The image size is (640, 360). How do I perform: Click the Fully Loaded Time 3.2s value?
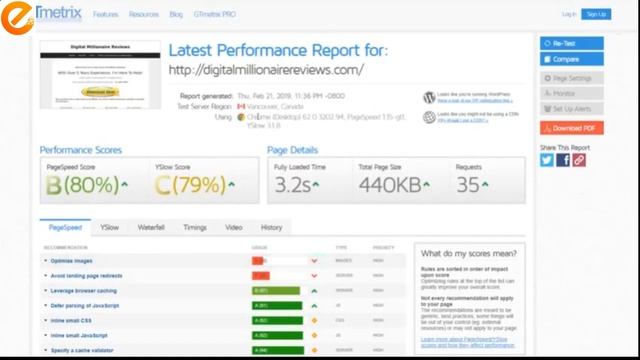[292, 185]
